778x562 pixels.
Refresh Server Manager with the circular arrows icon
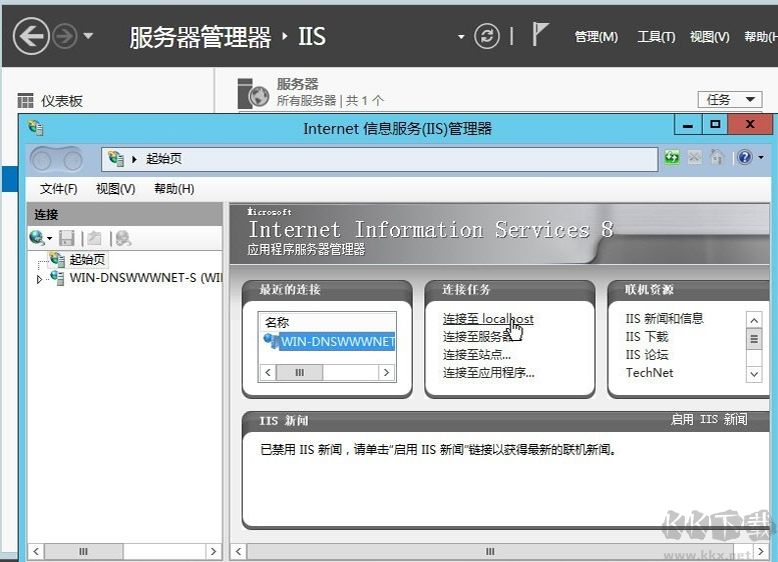(x=486, y=36)
